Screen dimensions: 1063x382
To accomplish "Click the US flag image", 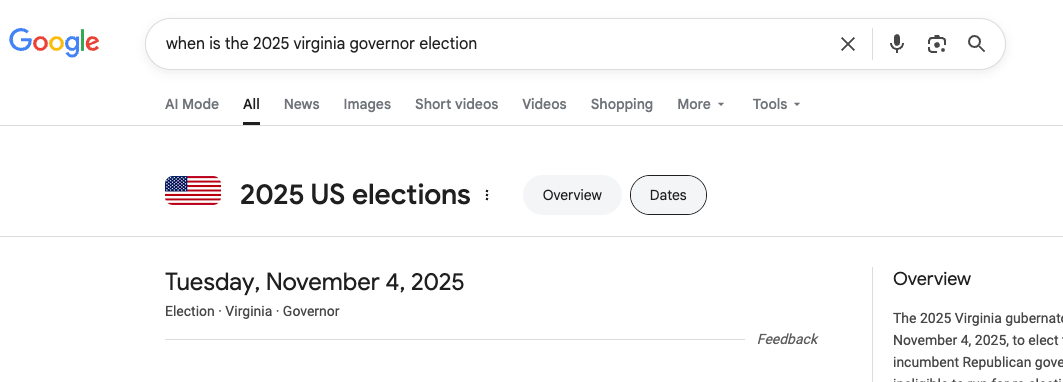I will coord(193,191).
